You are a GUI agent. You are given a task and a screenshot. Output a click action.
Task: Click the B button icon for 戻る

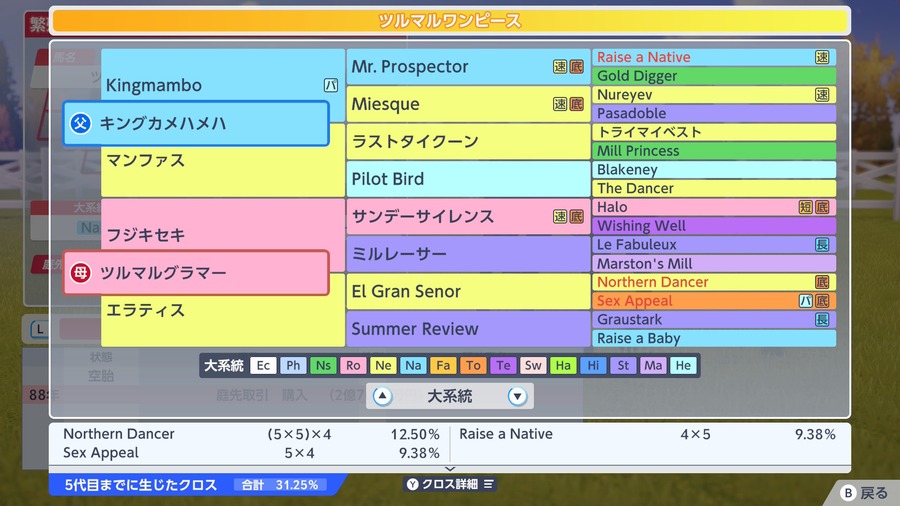[x=848, y=493]
